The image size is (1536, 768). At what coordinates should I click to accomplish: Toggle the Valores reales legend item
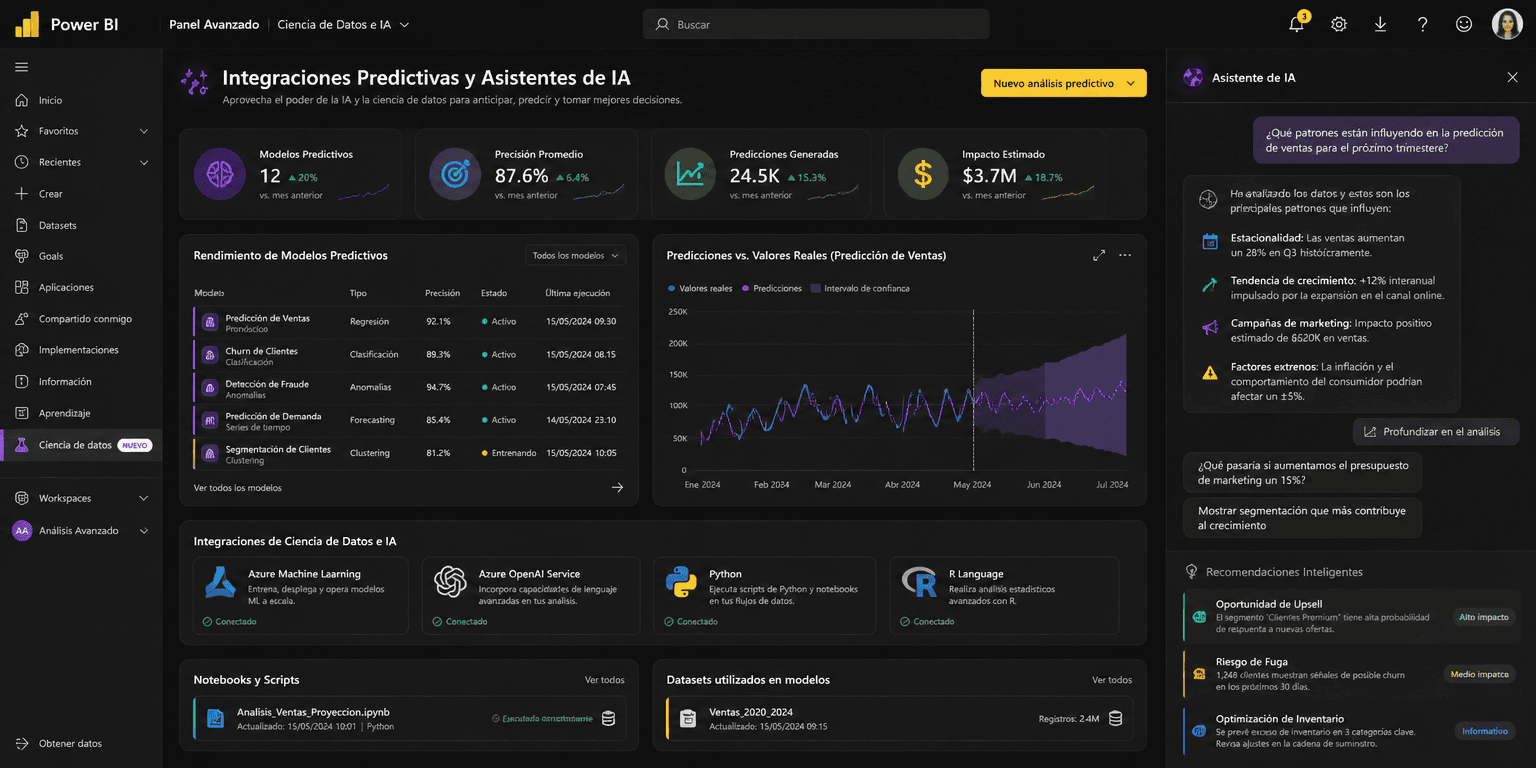pyautogui.click(x=700, y=288)
